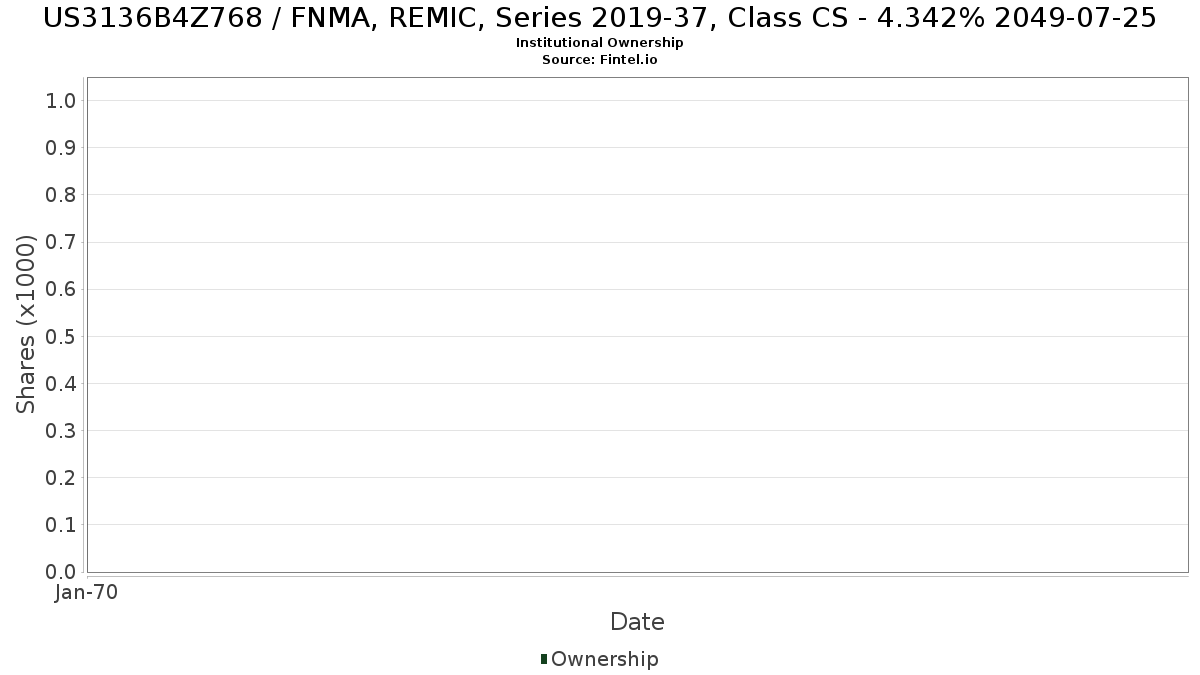Select the 0.8 y-axis tick label

[x=61, y=195]
